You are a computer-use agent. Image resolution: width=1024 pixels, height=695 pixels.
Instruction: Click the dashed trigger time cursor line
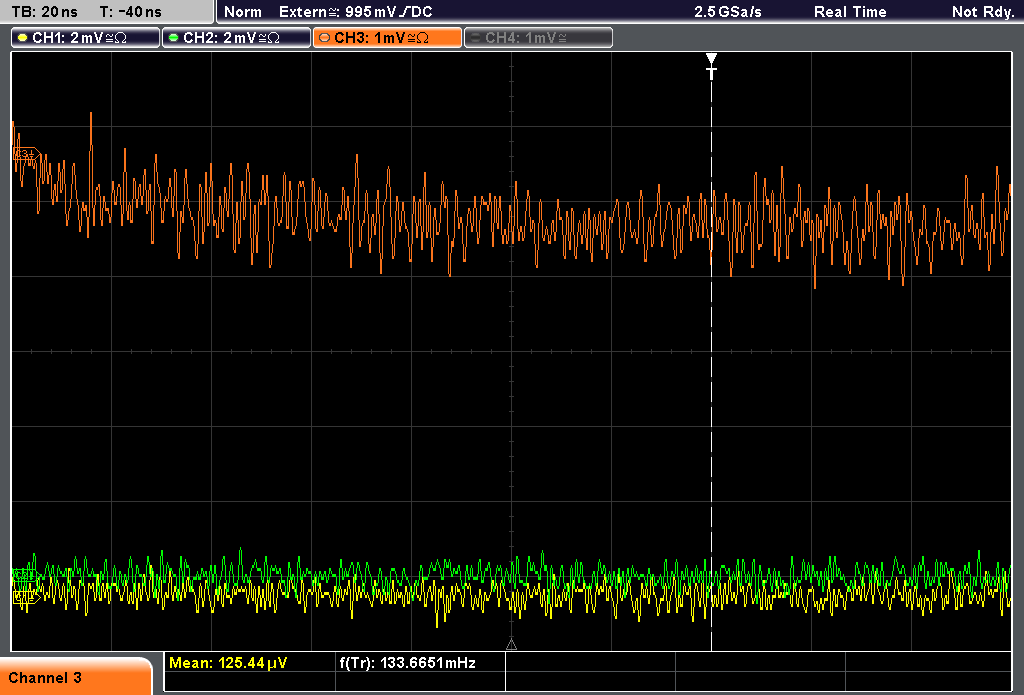tap(711, 366)
